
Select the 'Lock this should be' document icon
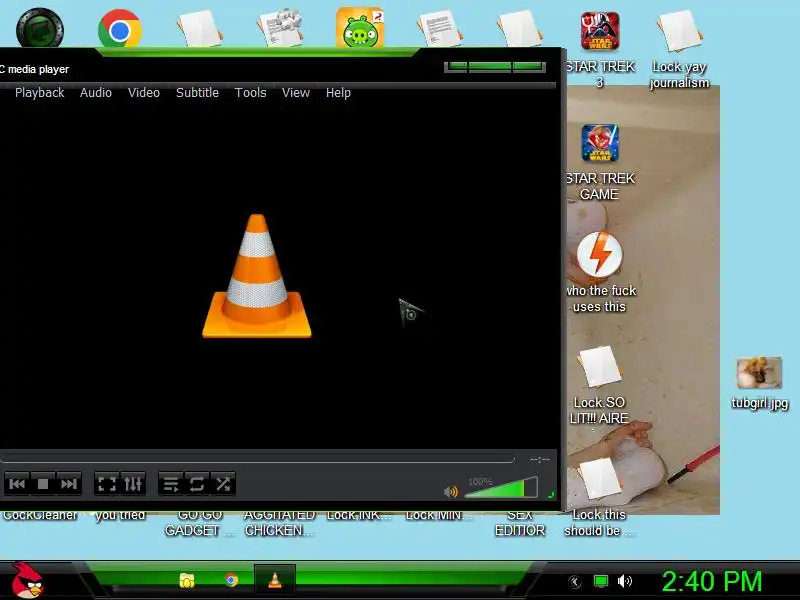[x=599, y=479]
